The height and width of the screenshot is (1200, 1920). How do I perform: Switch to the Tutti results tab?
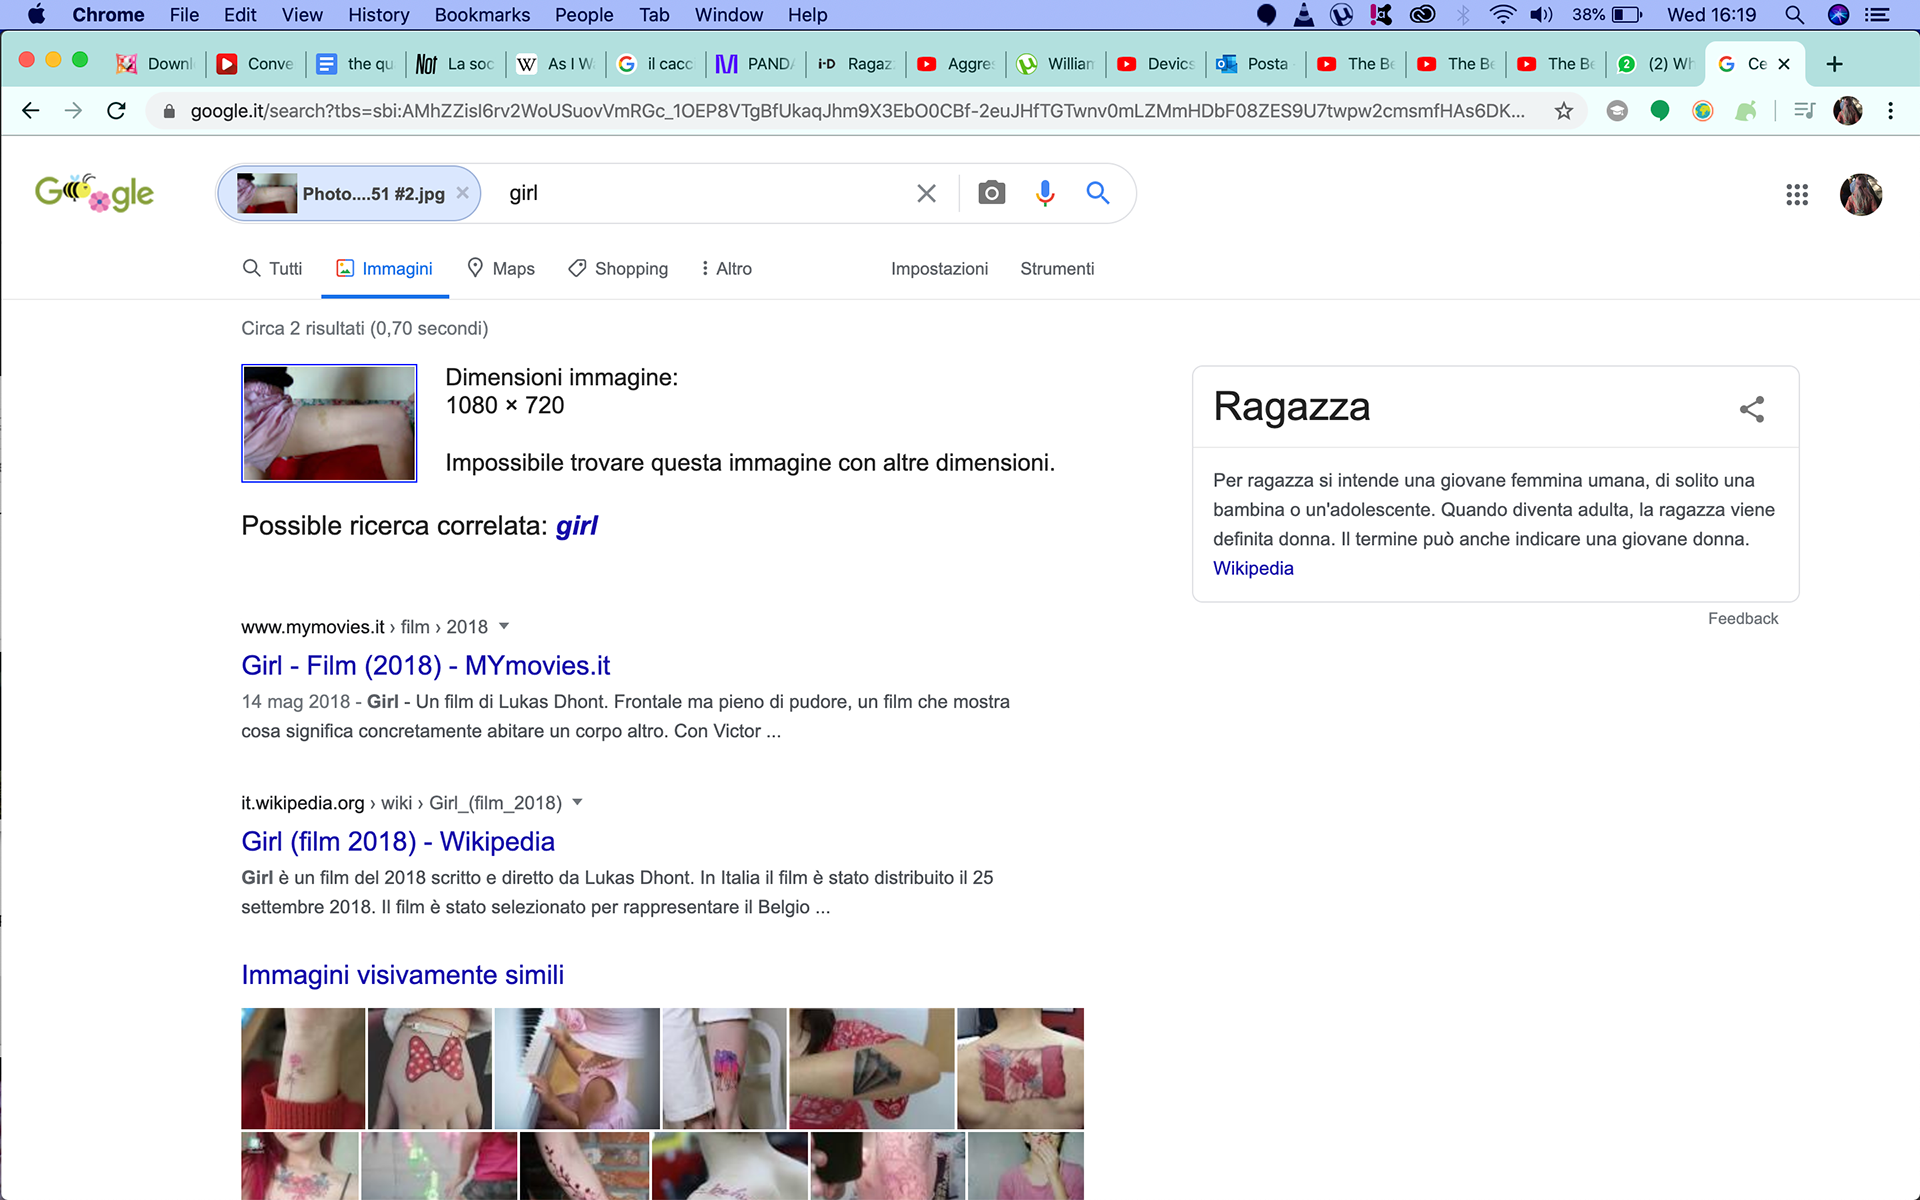(x=272, y=268)
